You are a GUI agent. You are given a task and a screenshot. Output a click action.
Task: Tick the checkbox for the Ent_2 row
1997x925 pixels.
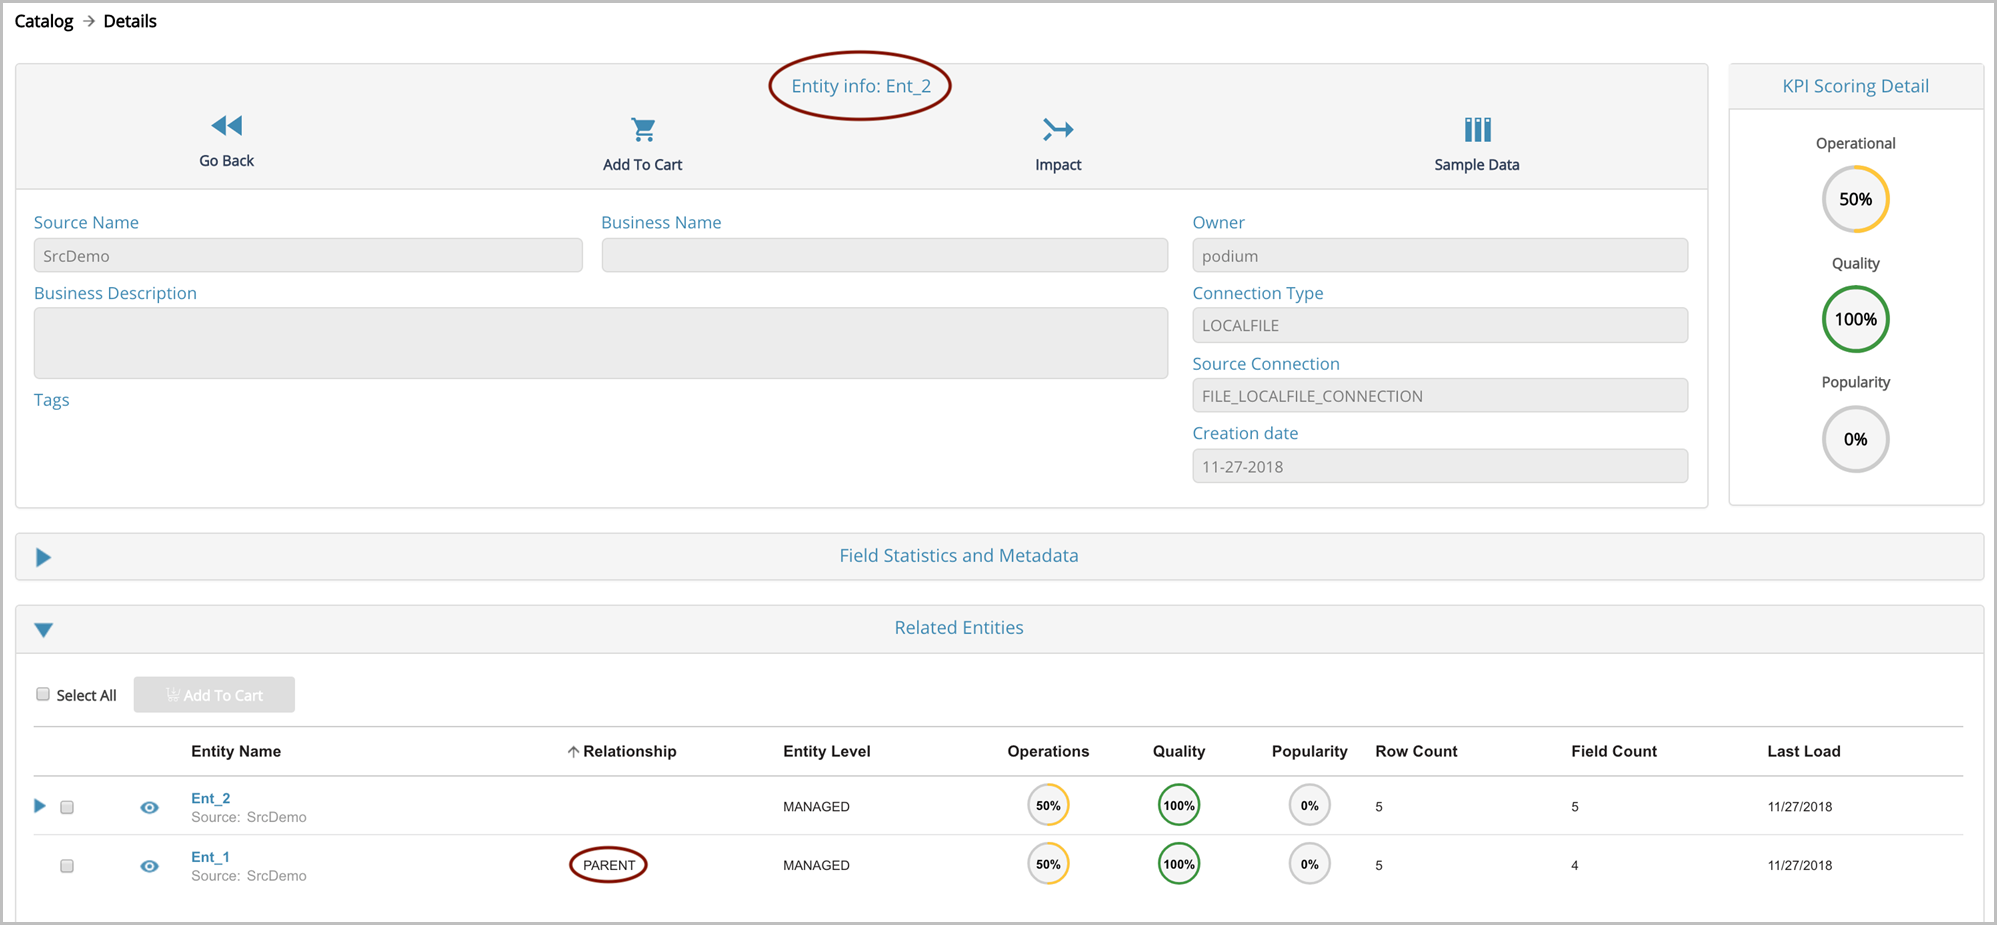[67, 807]
